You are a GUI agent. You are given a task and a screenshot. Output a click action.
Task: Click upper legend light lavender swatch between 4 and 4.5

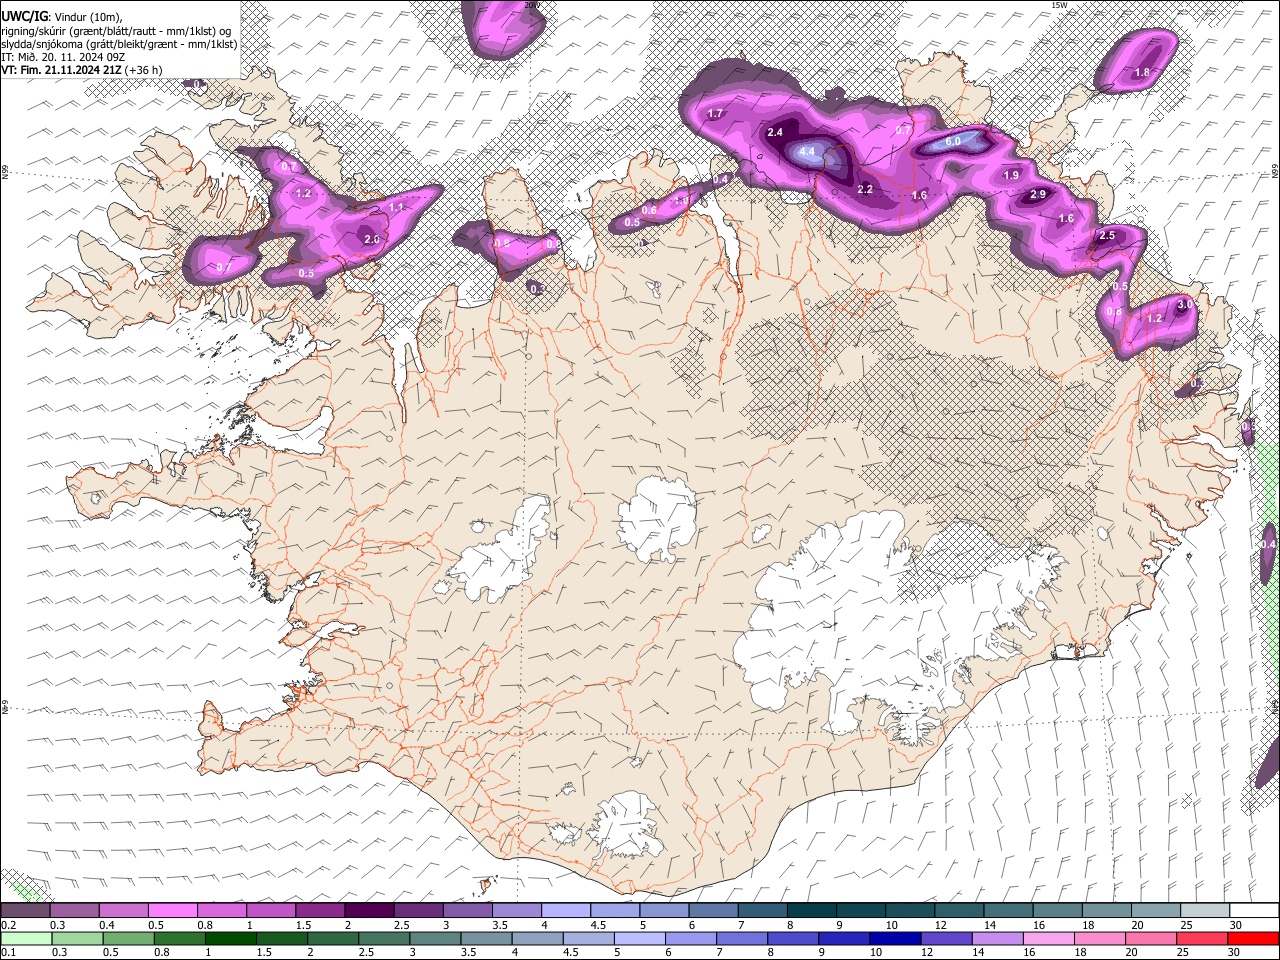pos(565,911)
